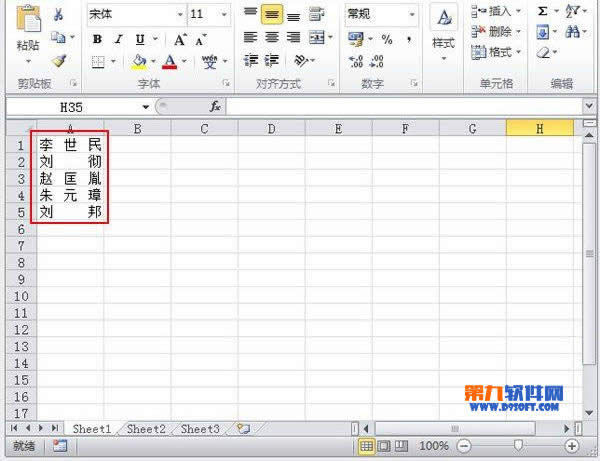Click the wrap text icon

317,15
